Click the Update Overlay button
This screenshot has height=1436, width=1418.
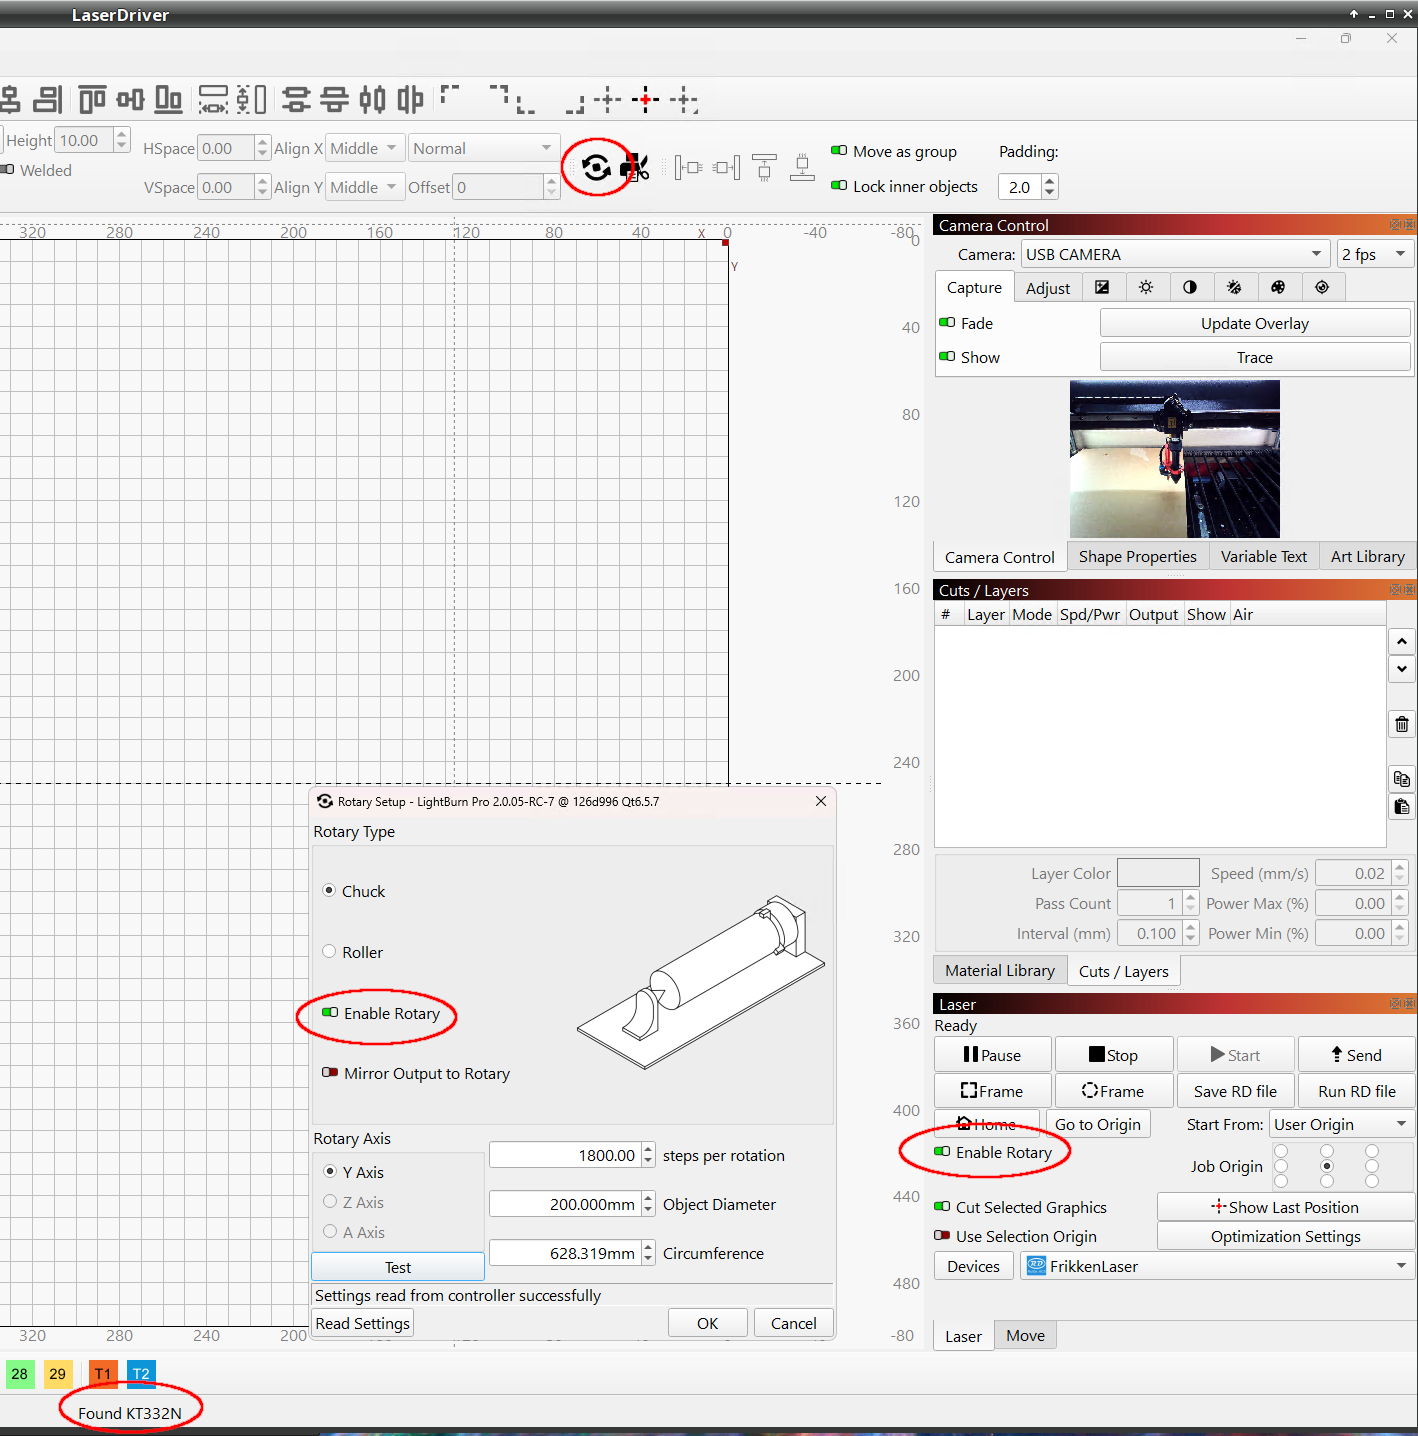point(1254,323)
